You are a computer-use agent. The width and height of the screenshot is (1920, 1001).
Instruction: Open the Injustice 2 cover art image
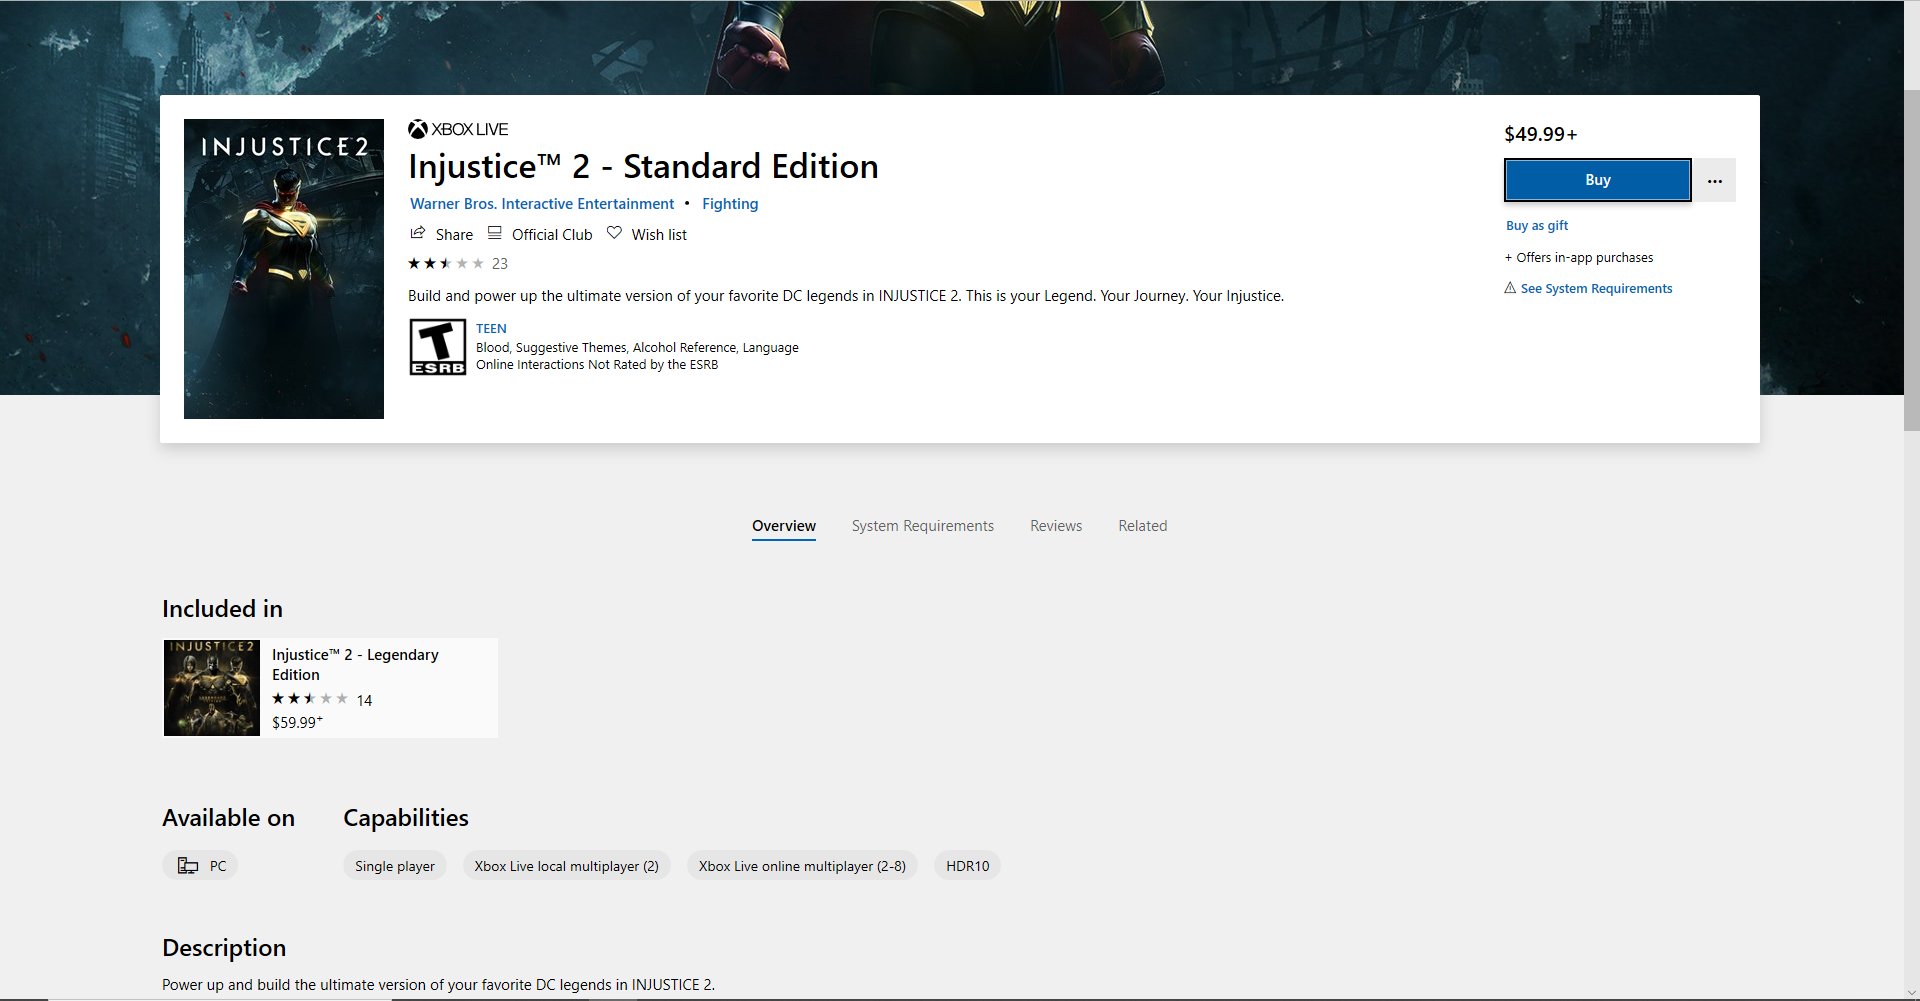click(284, 269)
